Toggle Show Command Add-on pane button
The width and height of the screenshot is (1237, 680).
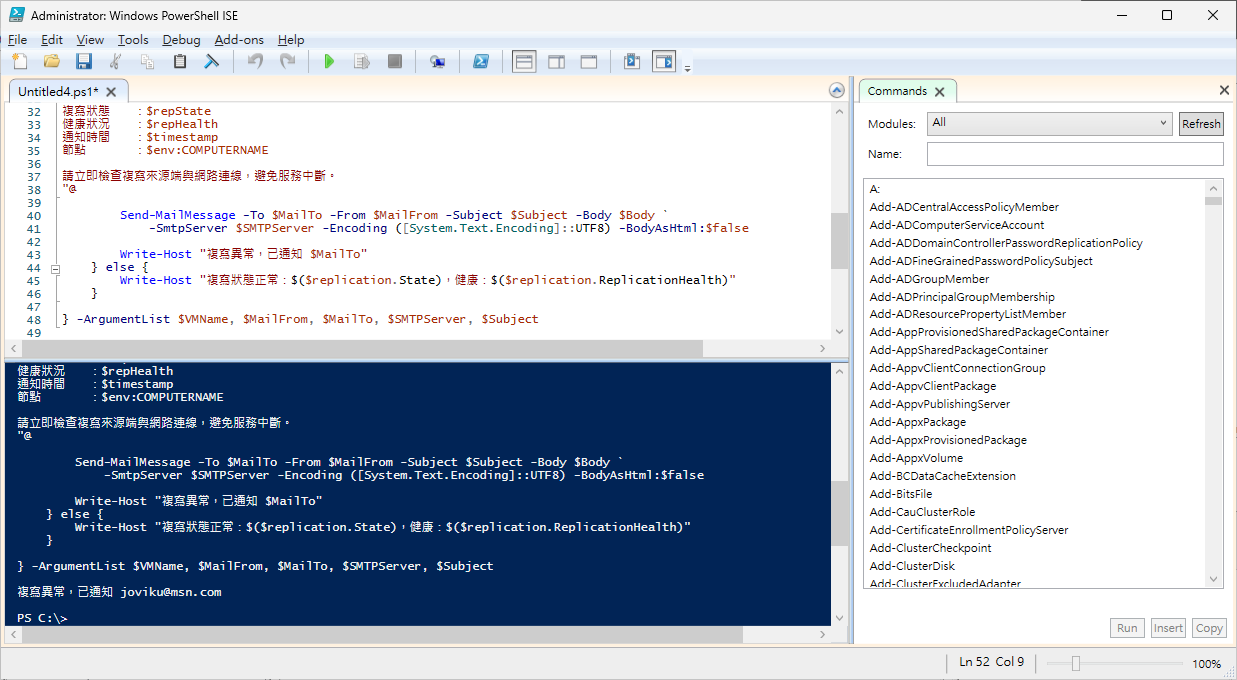(664, 62)
